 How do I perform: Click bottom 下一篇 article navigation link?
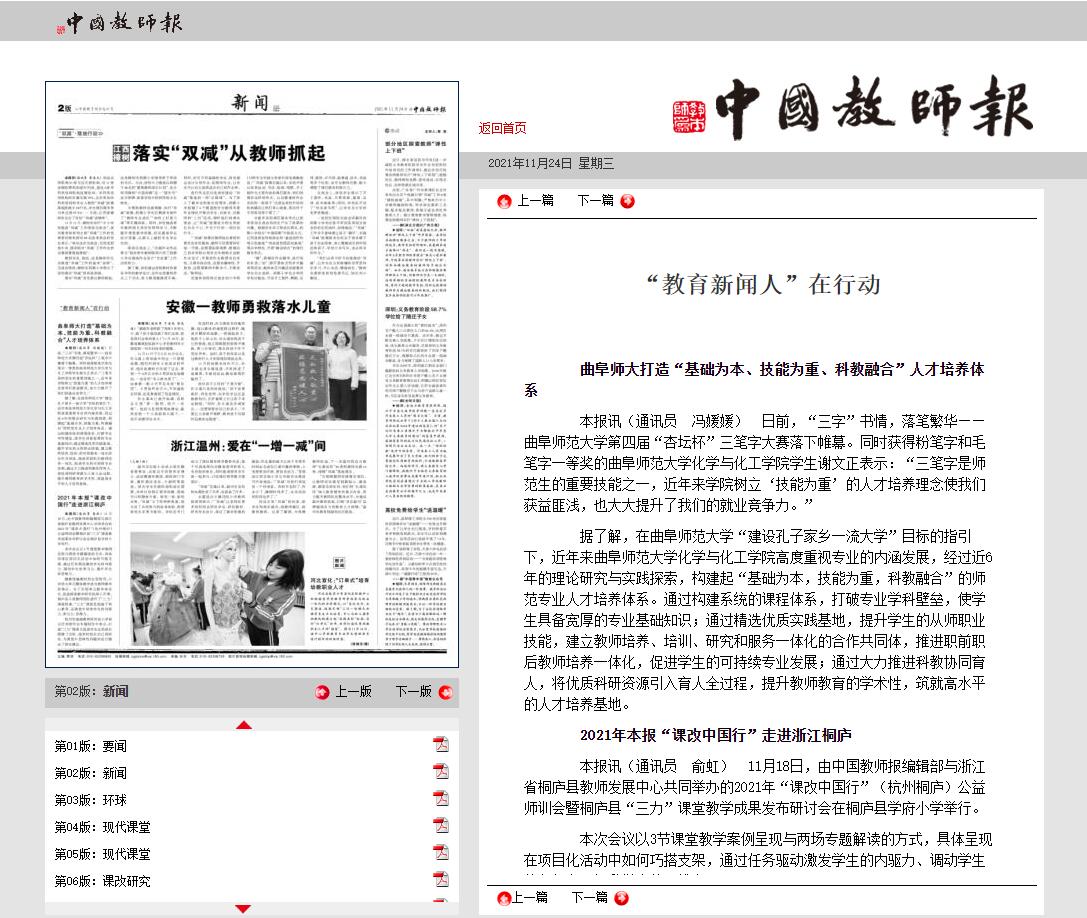coord(590,898)
